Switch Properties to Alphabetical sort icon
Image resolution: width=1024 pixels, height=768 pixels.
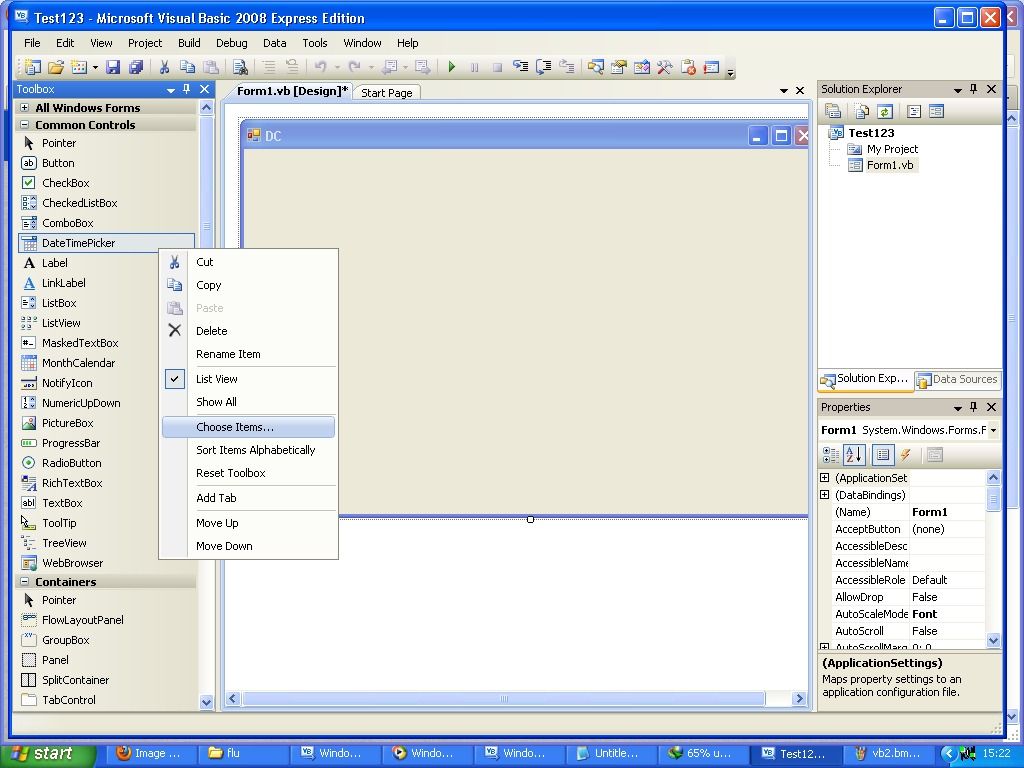click(854, 455)
